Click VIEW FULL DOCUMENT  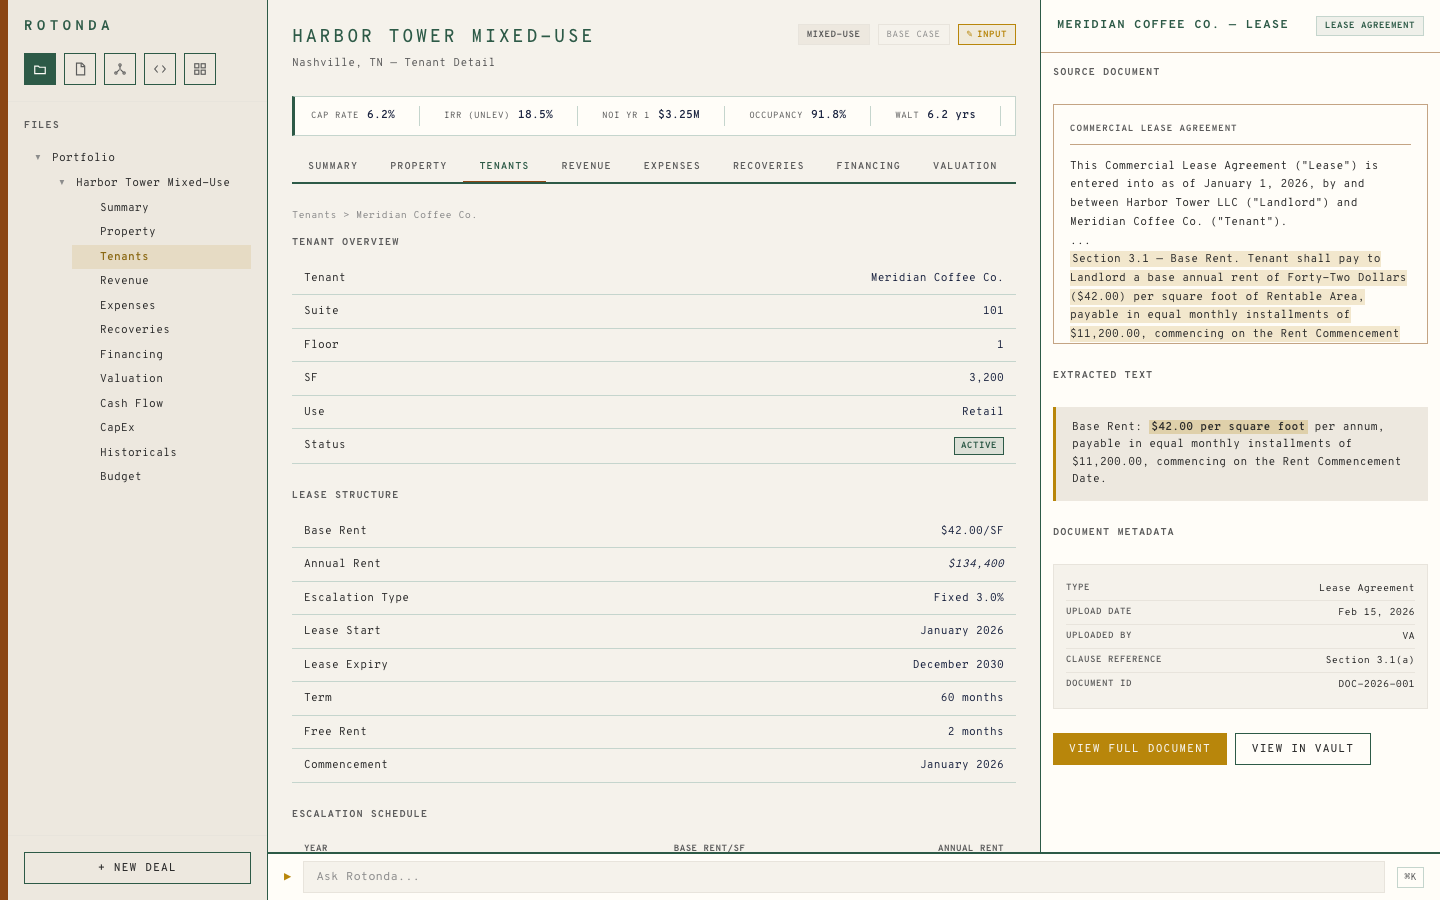click(x=1139, y=748)
